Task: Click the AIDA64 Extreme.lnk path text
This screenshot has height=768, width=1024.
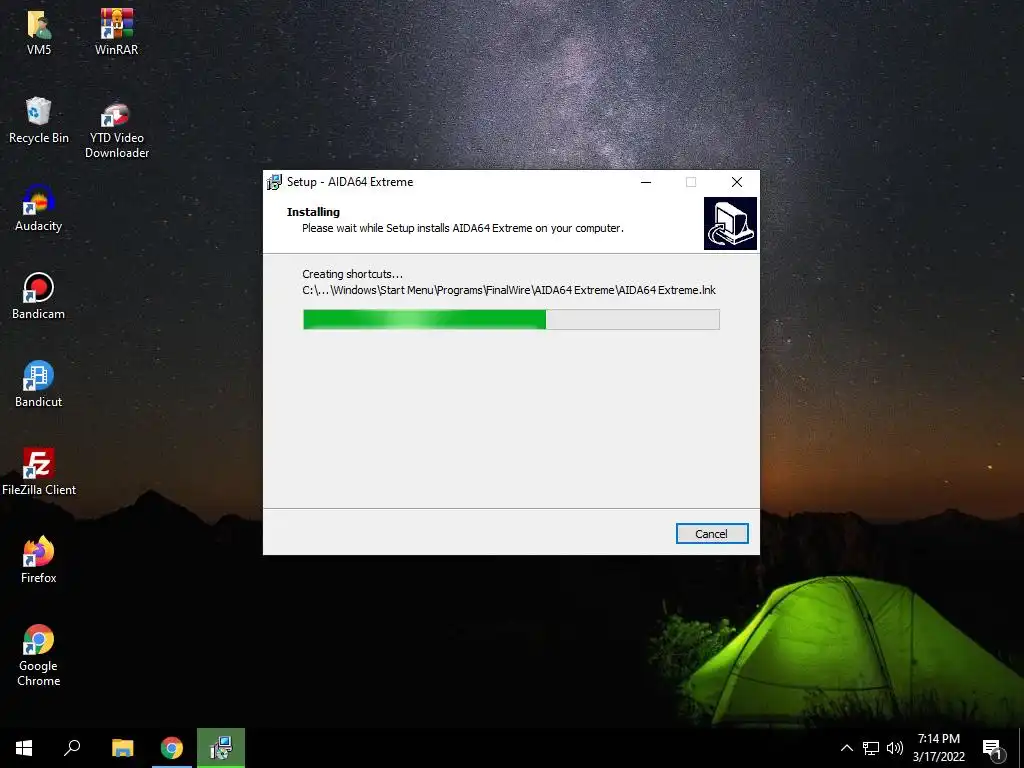Action: [x=509, y=290]
